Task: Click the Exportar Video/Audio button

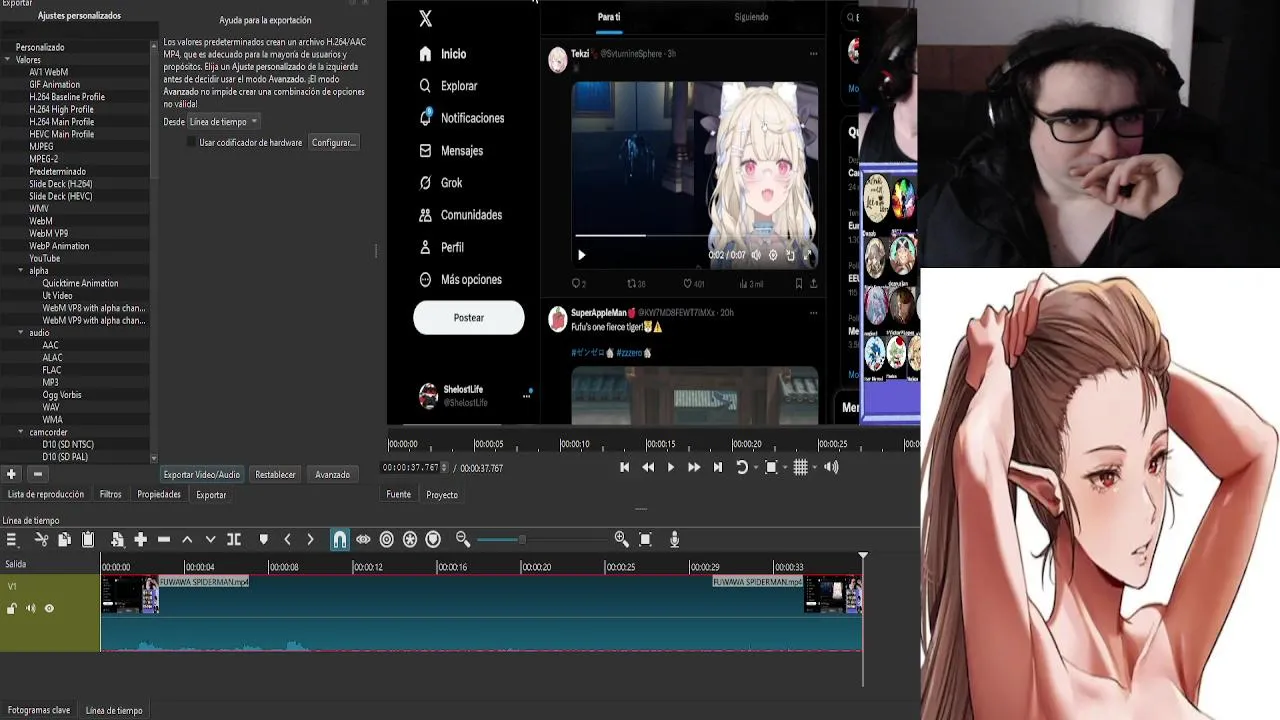Action: [202, 475]
